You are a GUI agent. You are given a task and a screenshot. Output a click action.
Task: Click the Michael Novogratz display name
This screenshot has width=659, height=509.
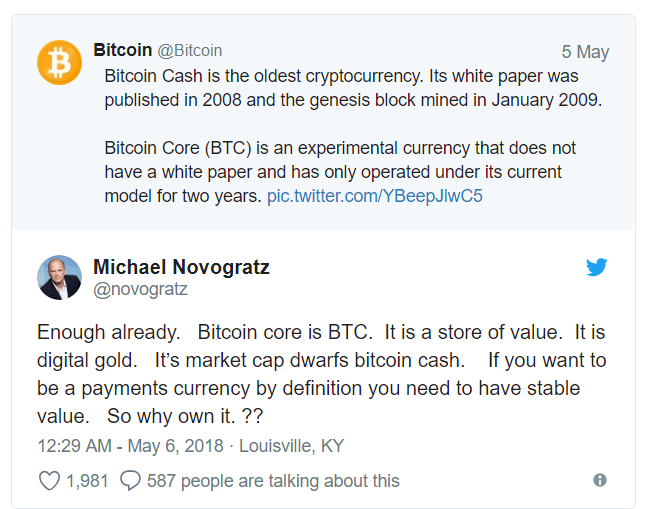pos(181,267)
